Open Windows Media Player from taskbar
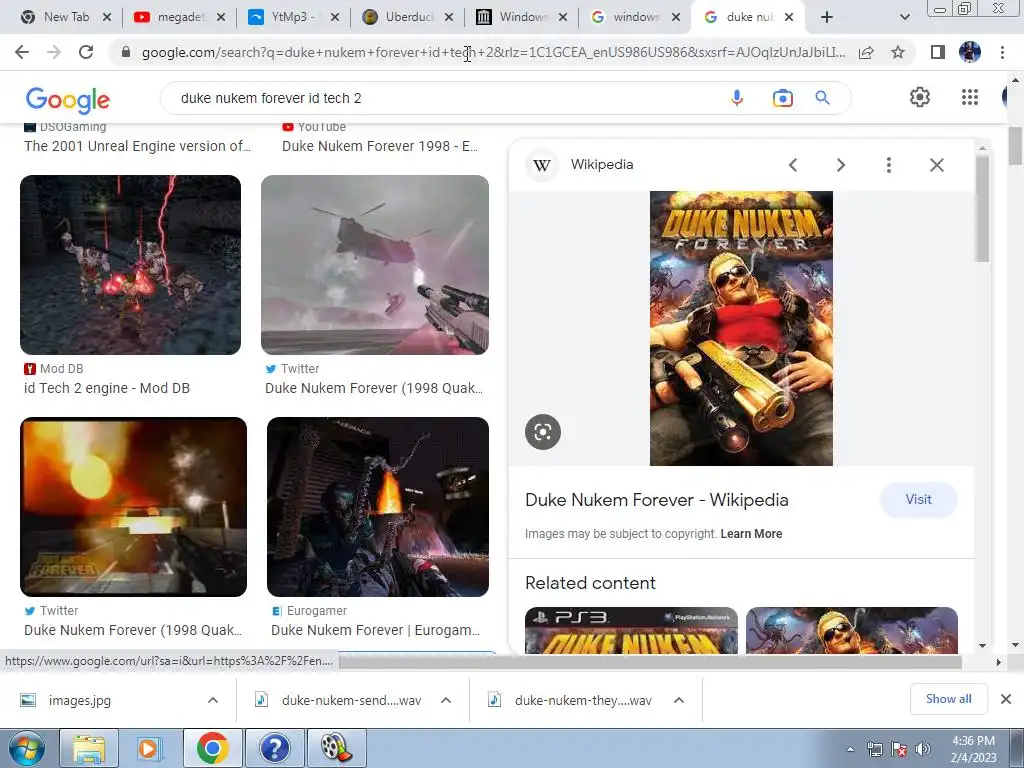1024x768 pixels. (150, 748)
